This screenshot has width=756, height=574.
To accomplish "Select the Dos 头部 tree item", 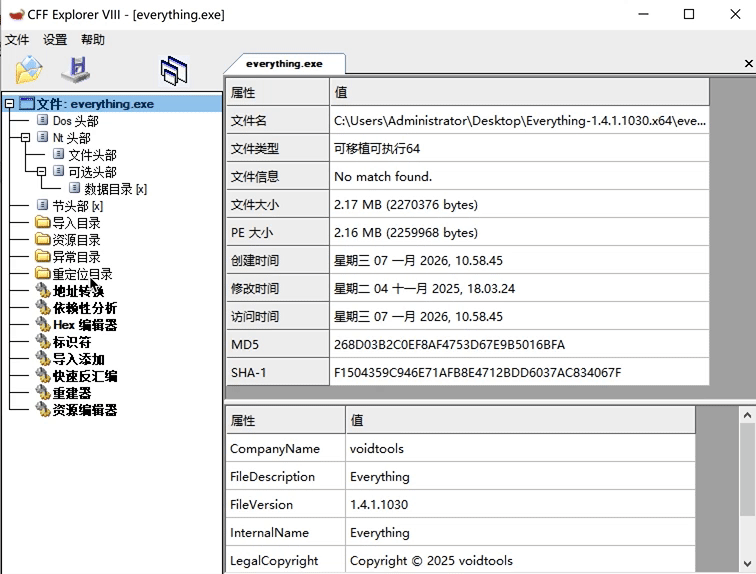I will click(x=75, y=121).
